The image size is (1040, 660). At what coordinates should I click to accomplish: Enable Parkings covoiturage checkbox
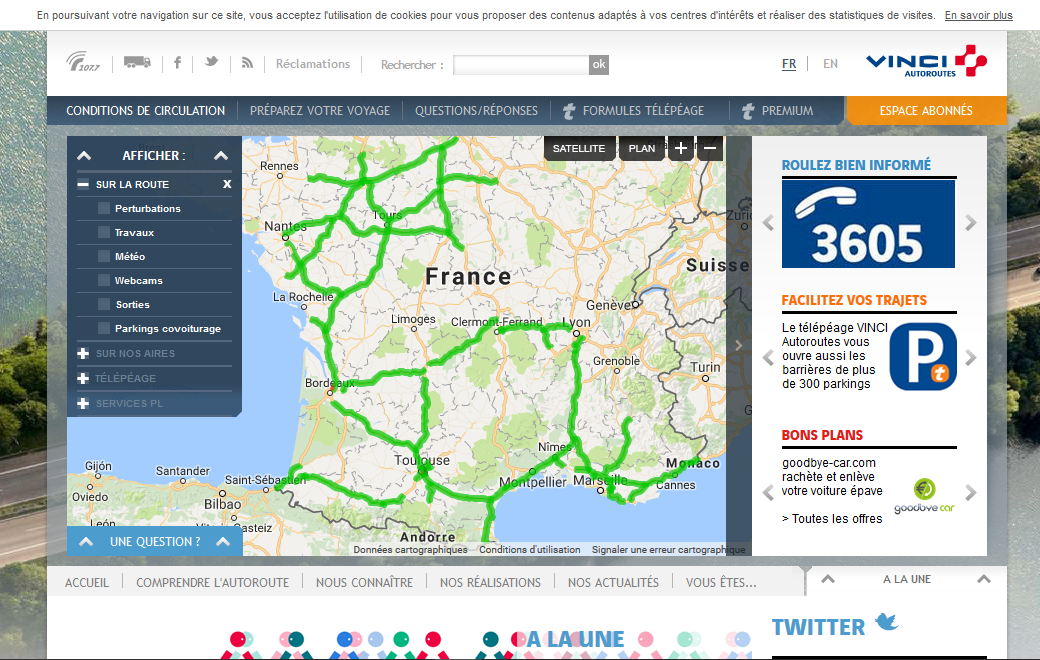(103, 328)
